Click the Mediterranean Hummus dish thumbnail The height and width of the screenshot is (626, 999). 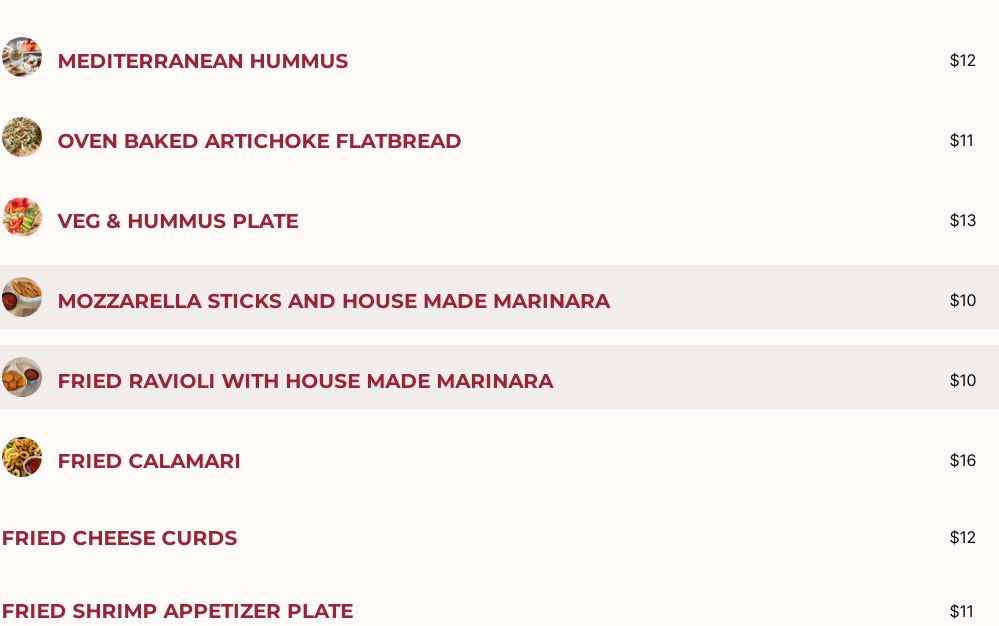[21, 57]
